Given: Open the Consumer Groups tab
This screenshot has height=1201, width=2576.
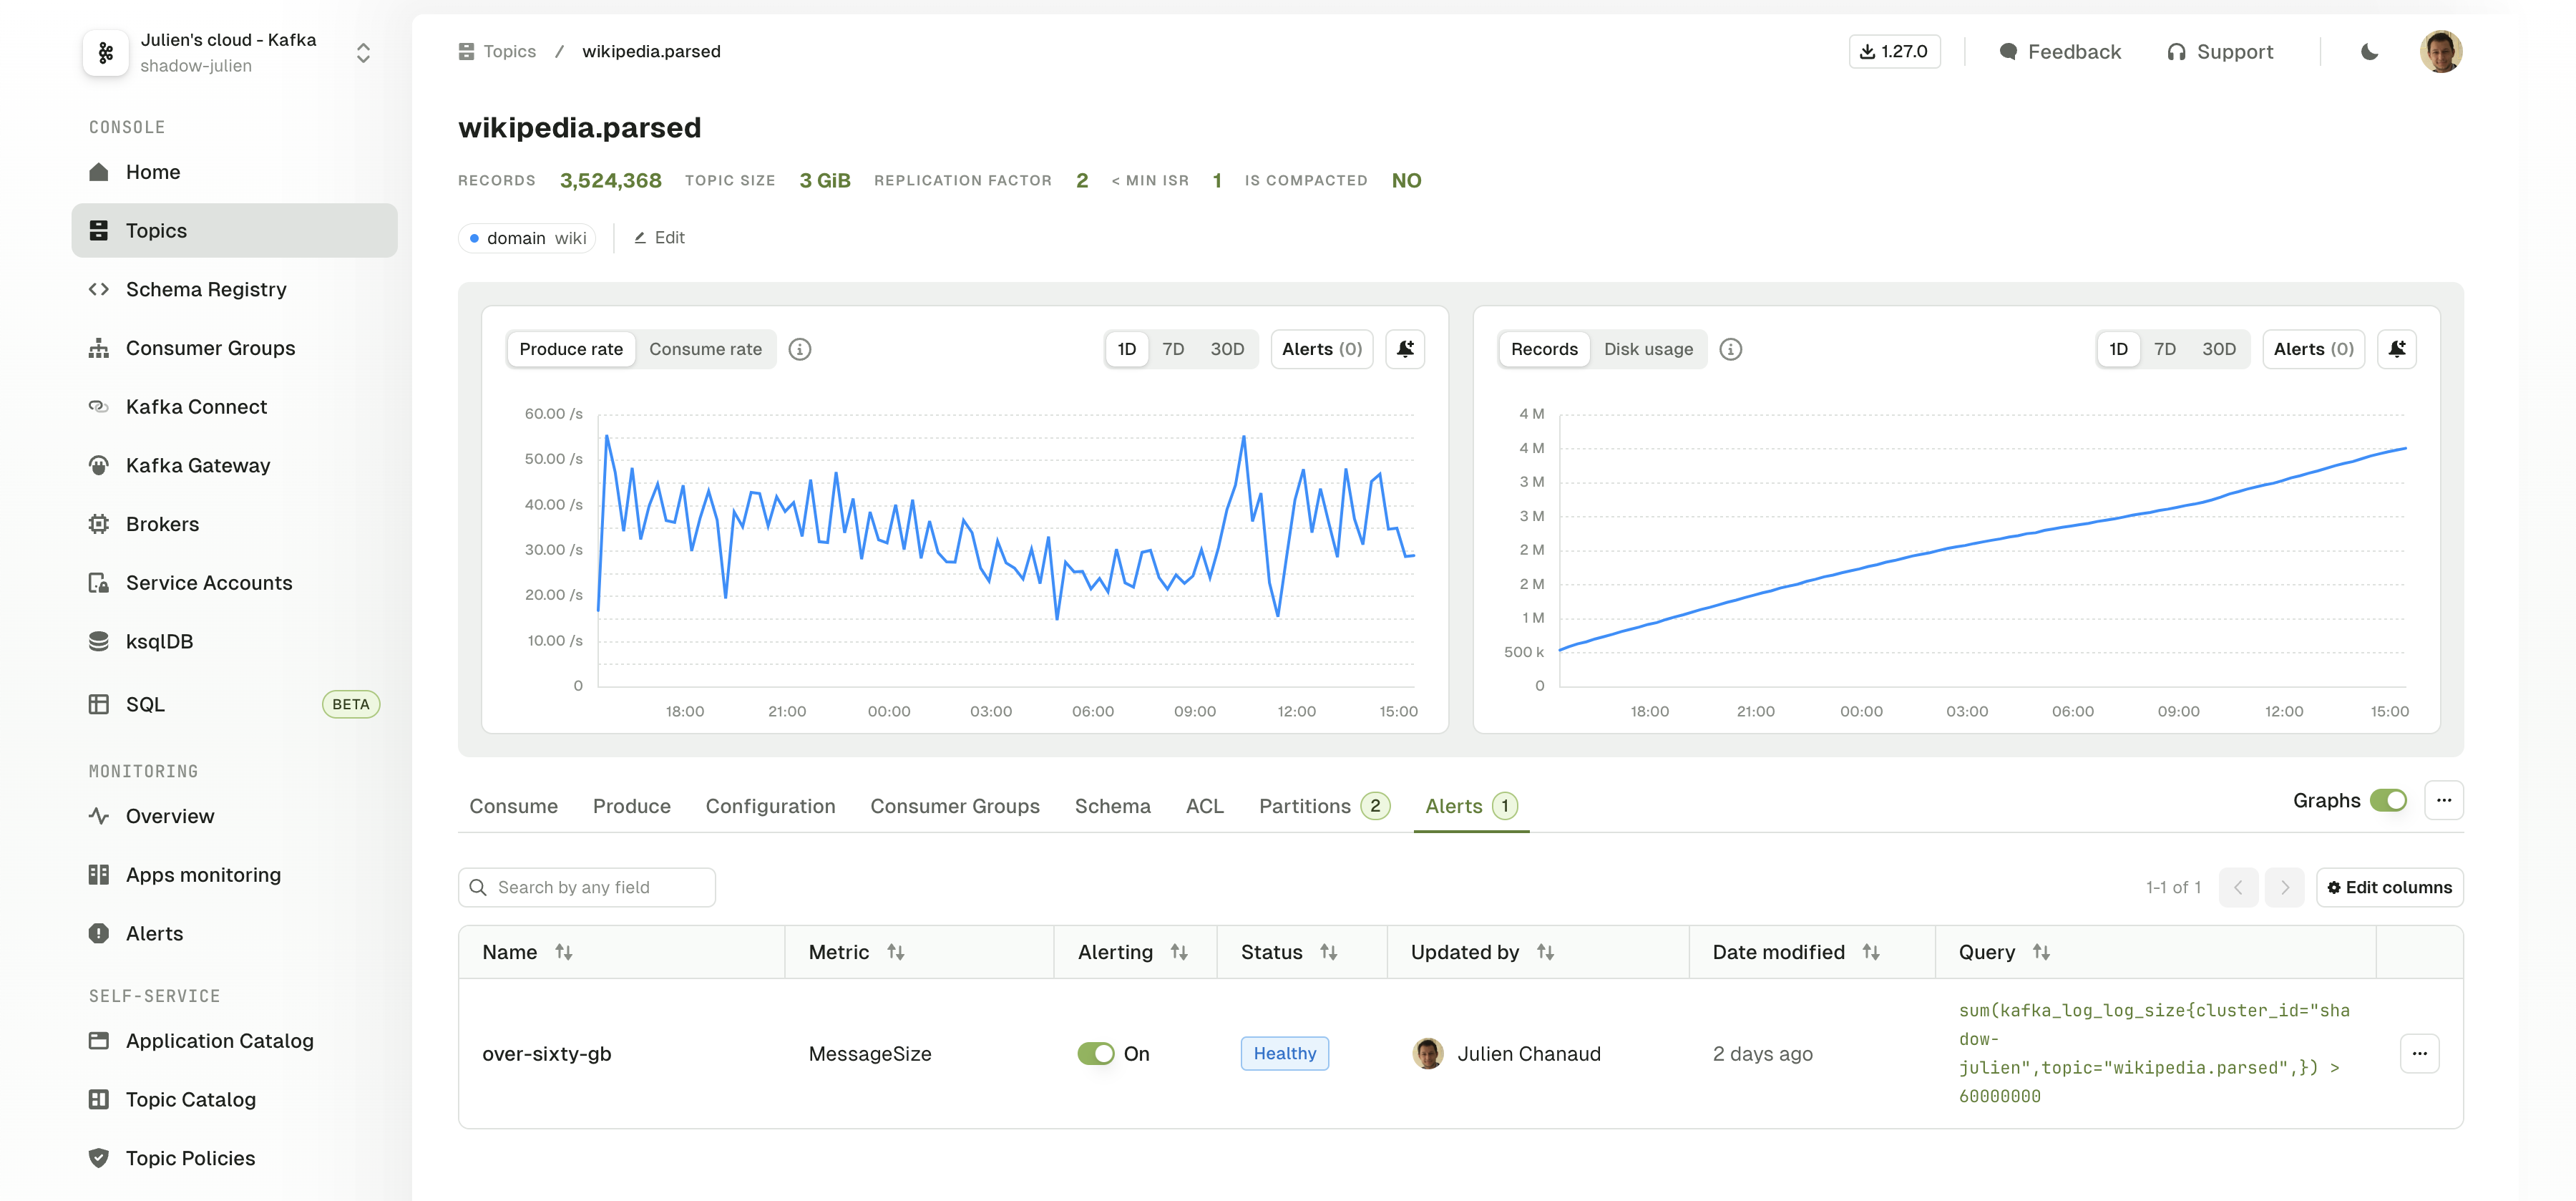Looking at the screenshot, I should tap(955, 806).
